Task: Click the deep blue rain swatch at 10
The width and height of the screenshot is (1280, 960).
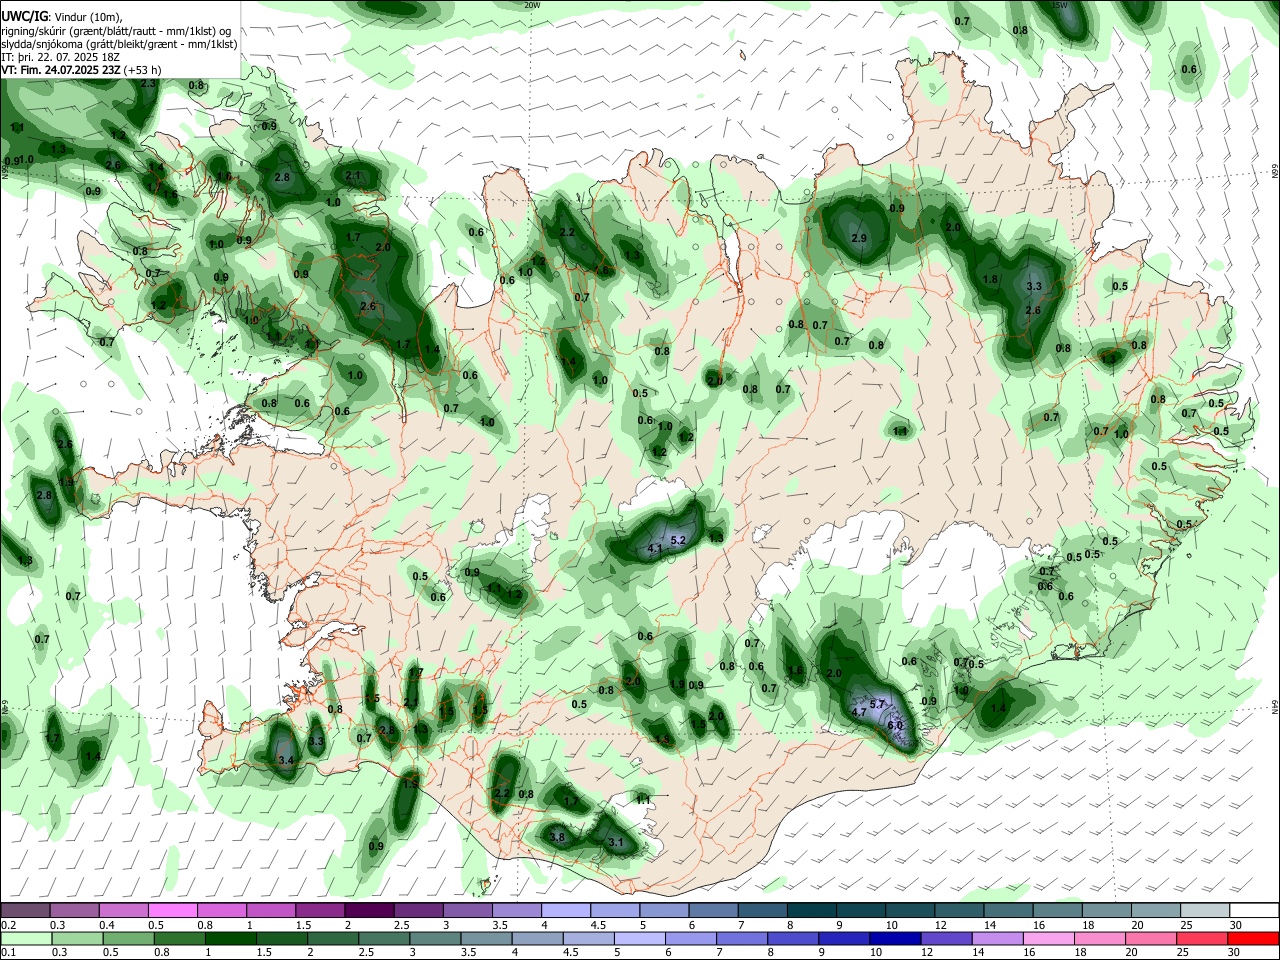Action: coord(894,938)
